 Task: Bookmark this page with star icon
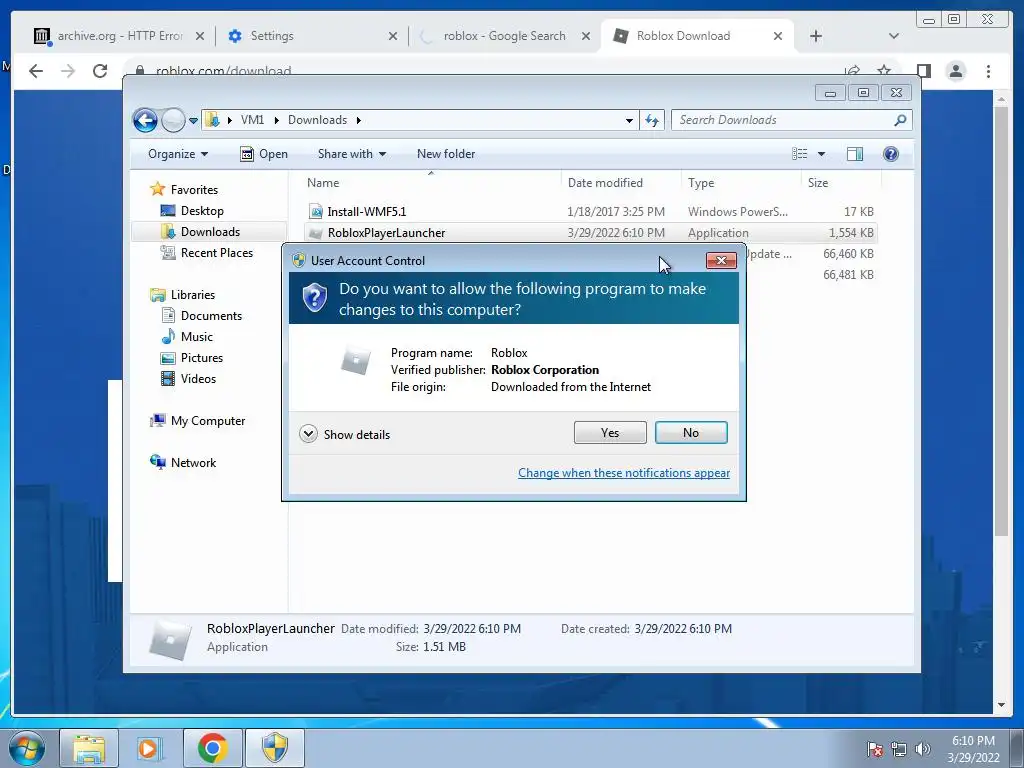pos(884,71)
